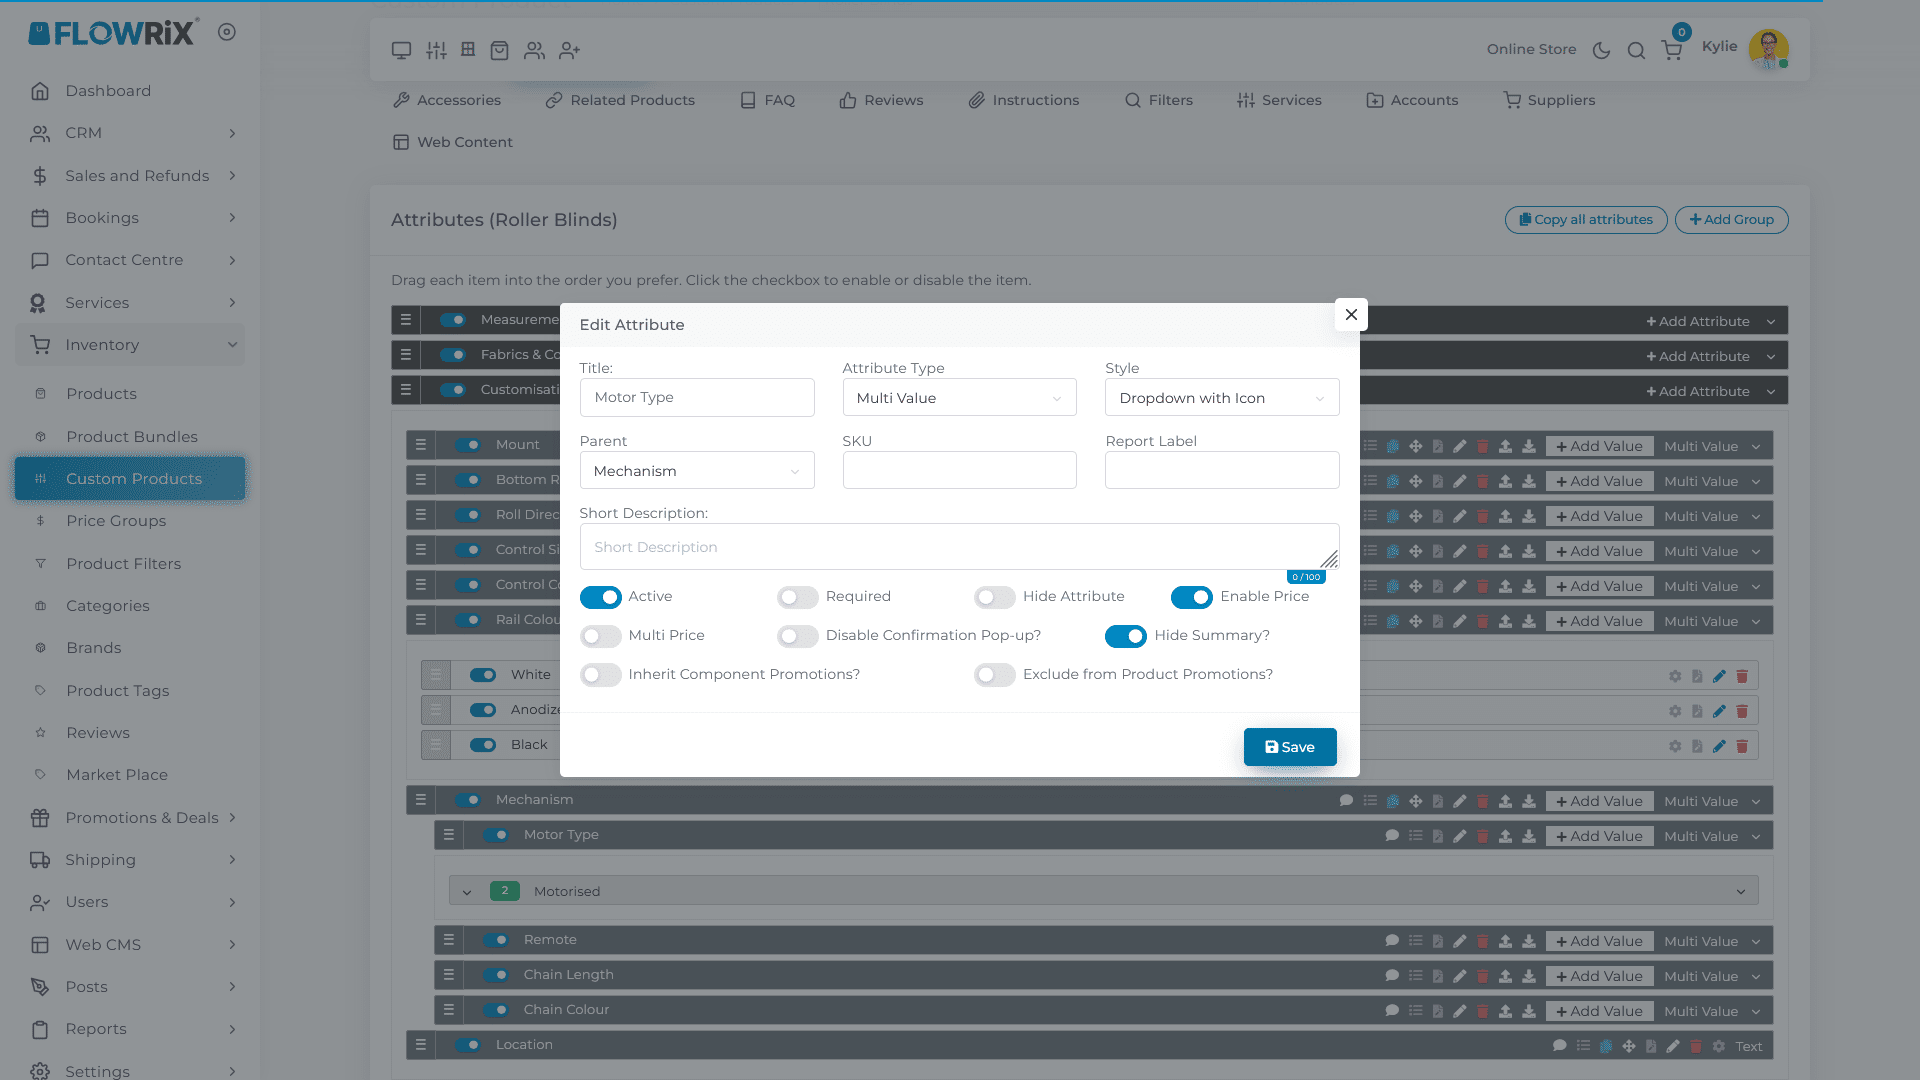Image resolution: width=1920 pixels, height=1080 pixels.
Task: Open the Style dropdown with Dropdown with Icon
Action: point(1221,398)
